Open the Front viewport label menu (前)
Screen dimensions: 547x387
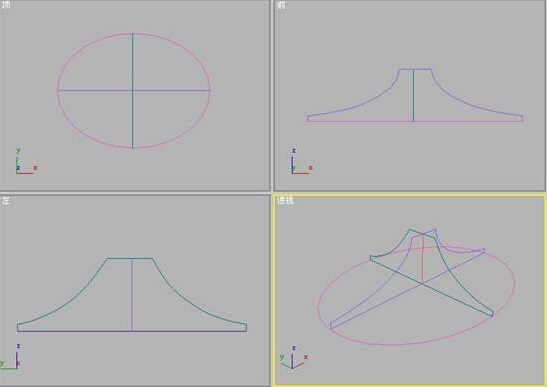(281, 5)
